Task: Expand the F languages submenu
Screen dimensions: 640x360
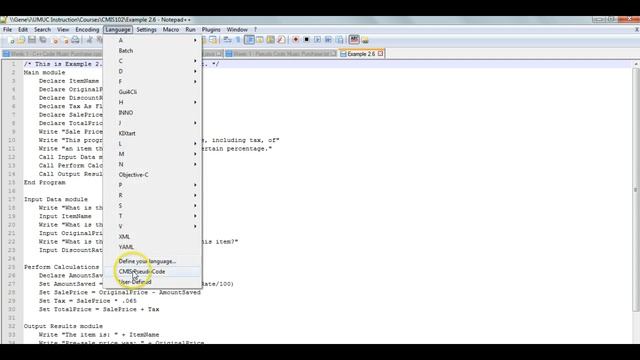Action: tap(152, 82)
